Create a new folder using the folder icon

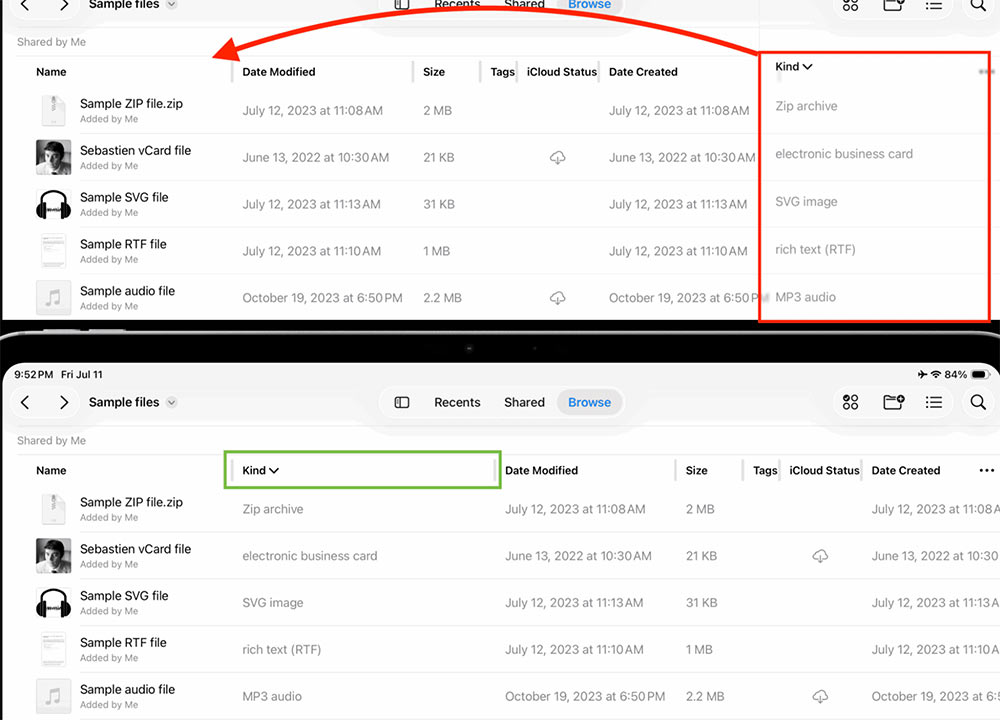(893, 402)
